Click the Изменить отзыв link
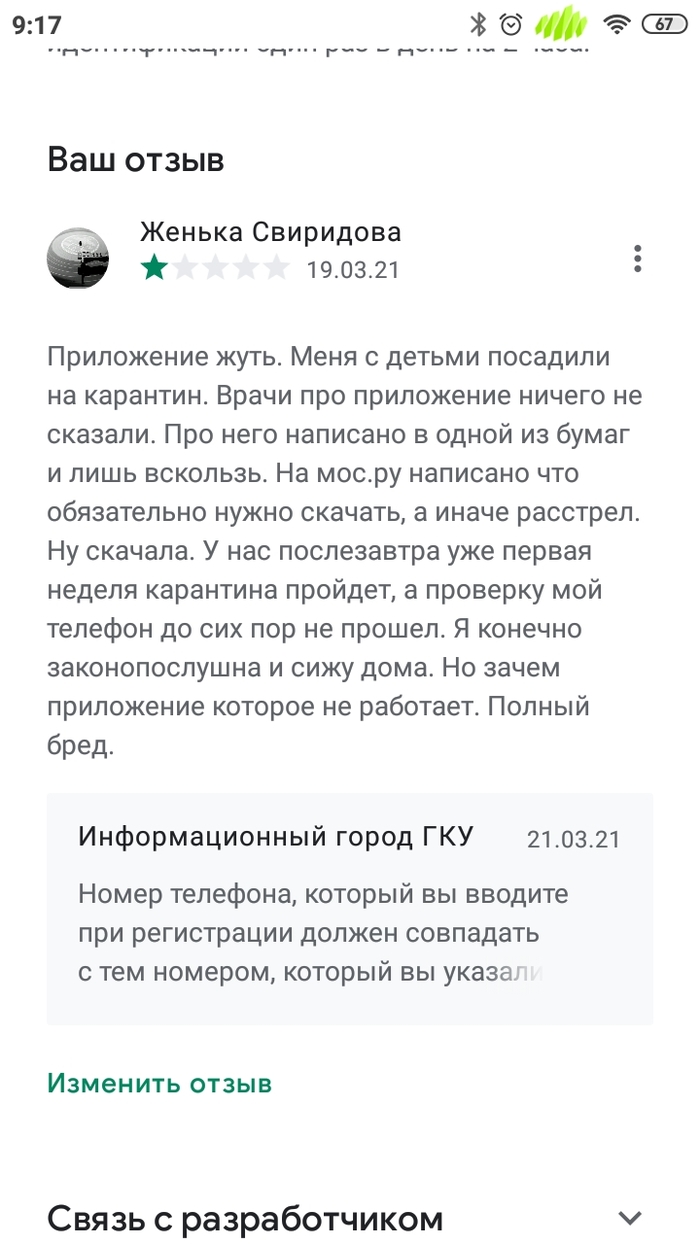 coord(159,1083)
